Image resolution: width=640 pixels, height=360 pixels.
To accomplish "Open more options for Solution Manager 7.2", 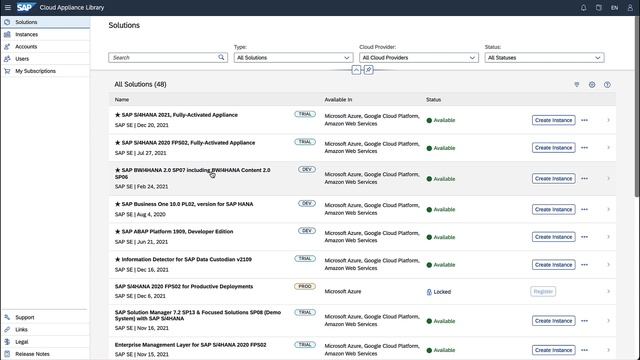I will (584, 321).
